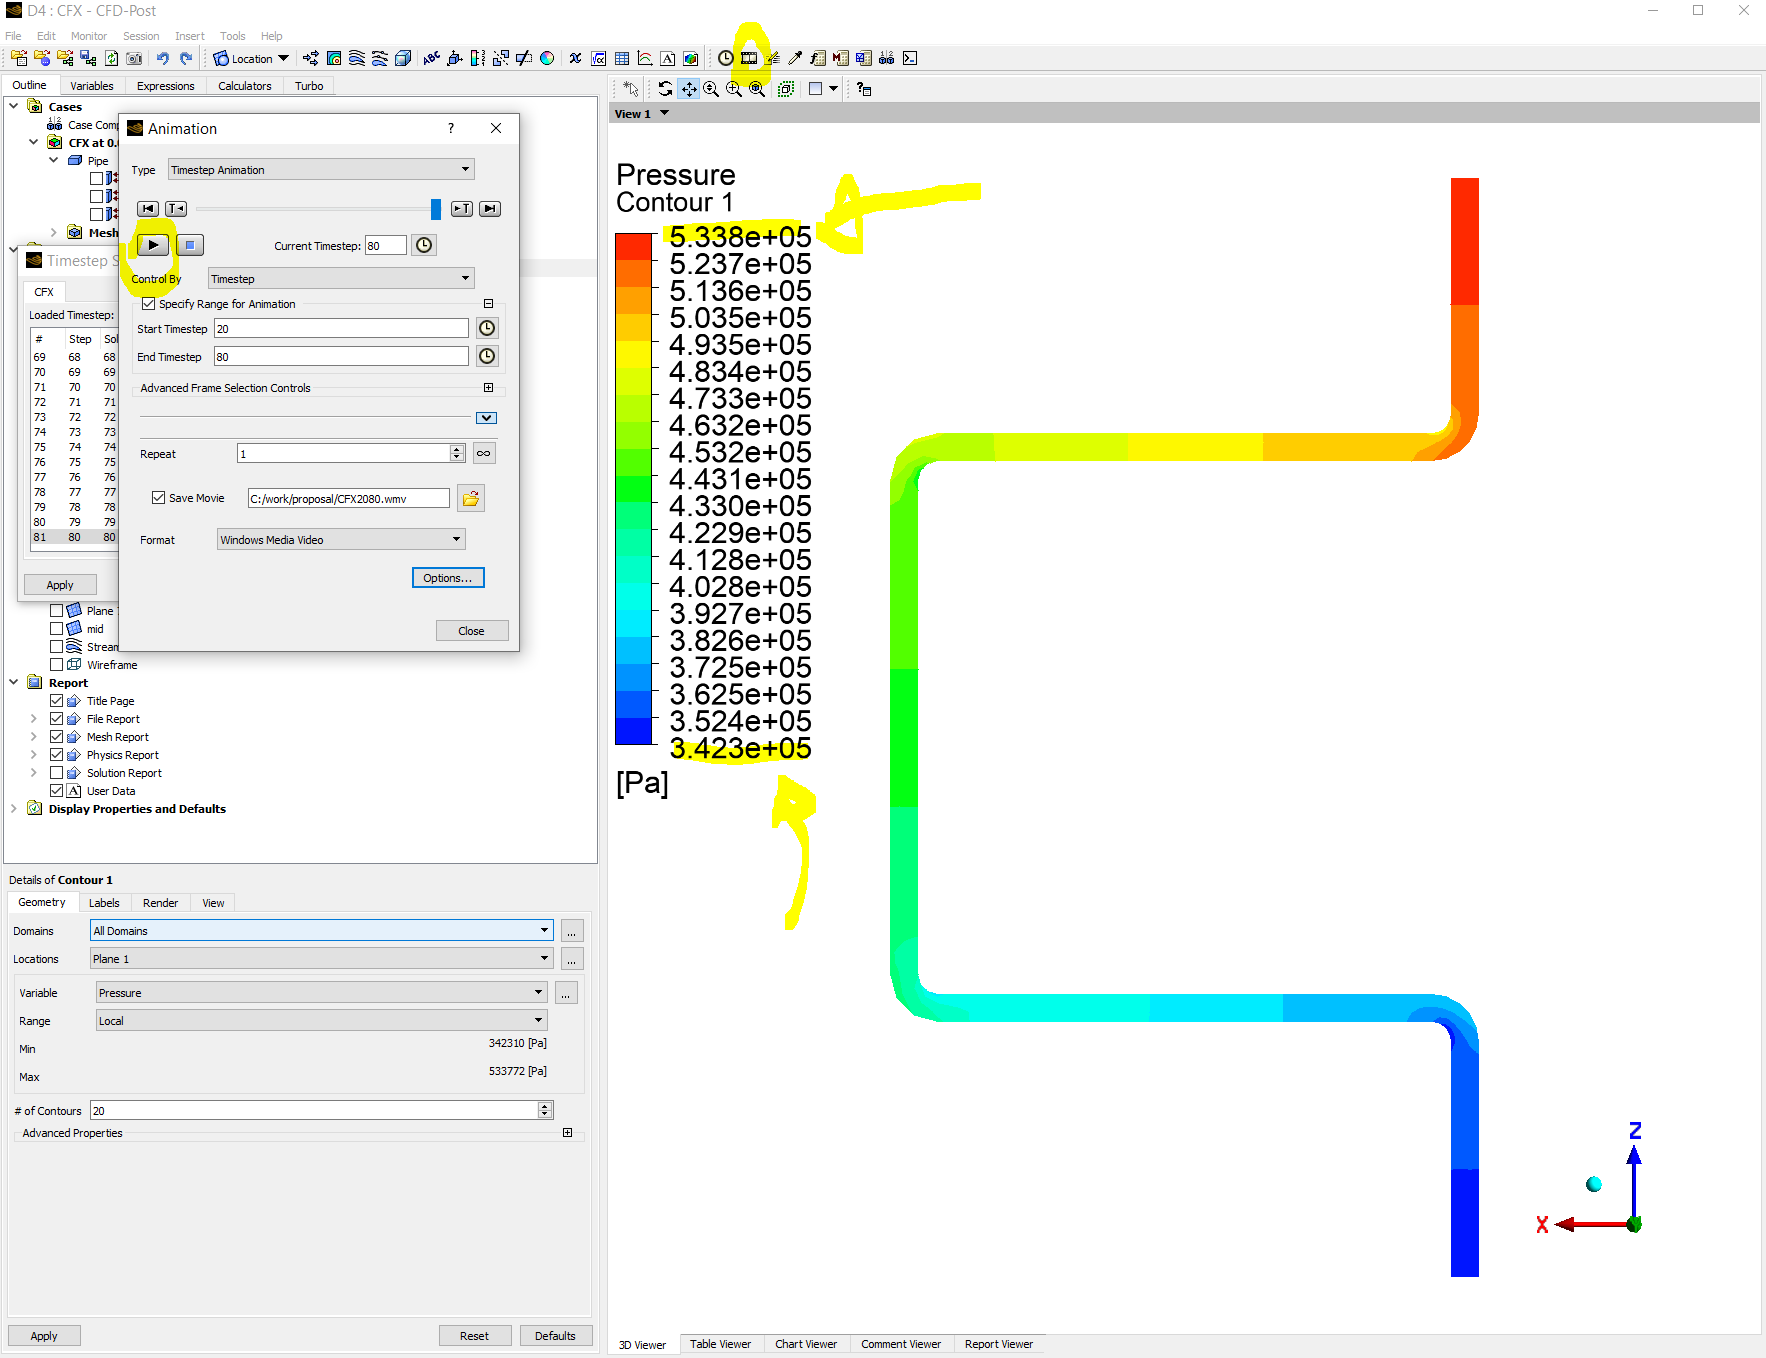Toggle the Save Movie checkbox
Screen dimensions: 1766x1358
[158, 498]
